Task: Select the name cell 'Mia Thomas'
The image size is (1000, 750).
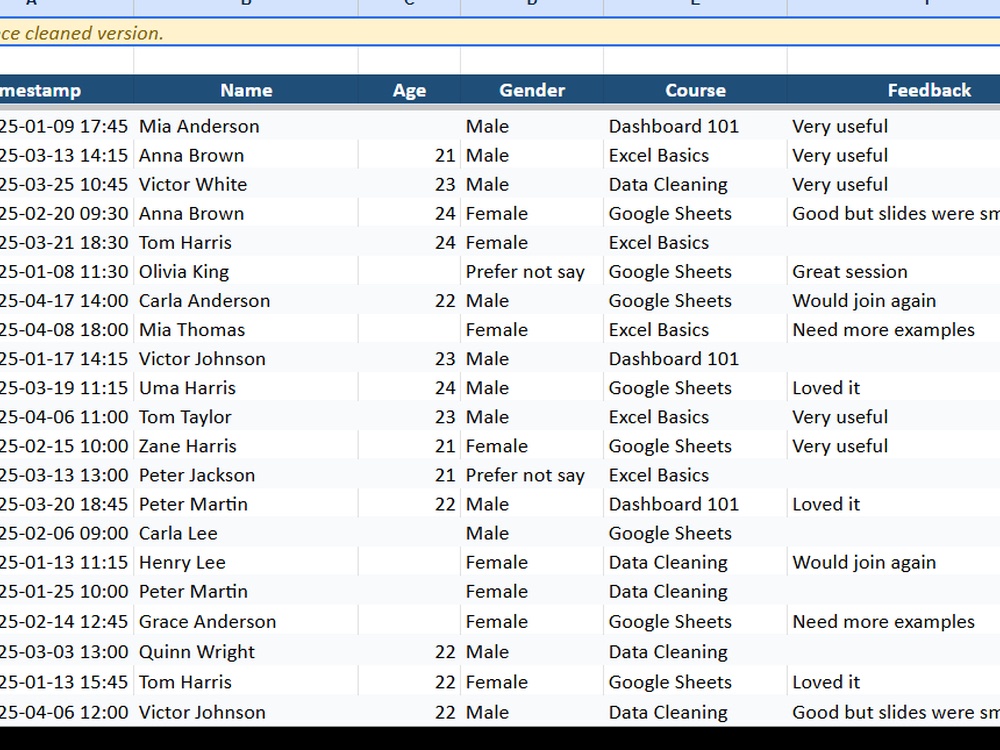Action: point(246,330)
